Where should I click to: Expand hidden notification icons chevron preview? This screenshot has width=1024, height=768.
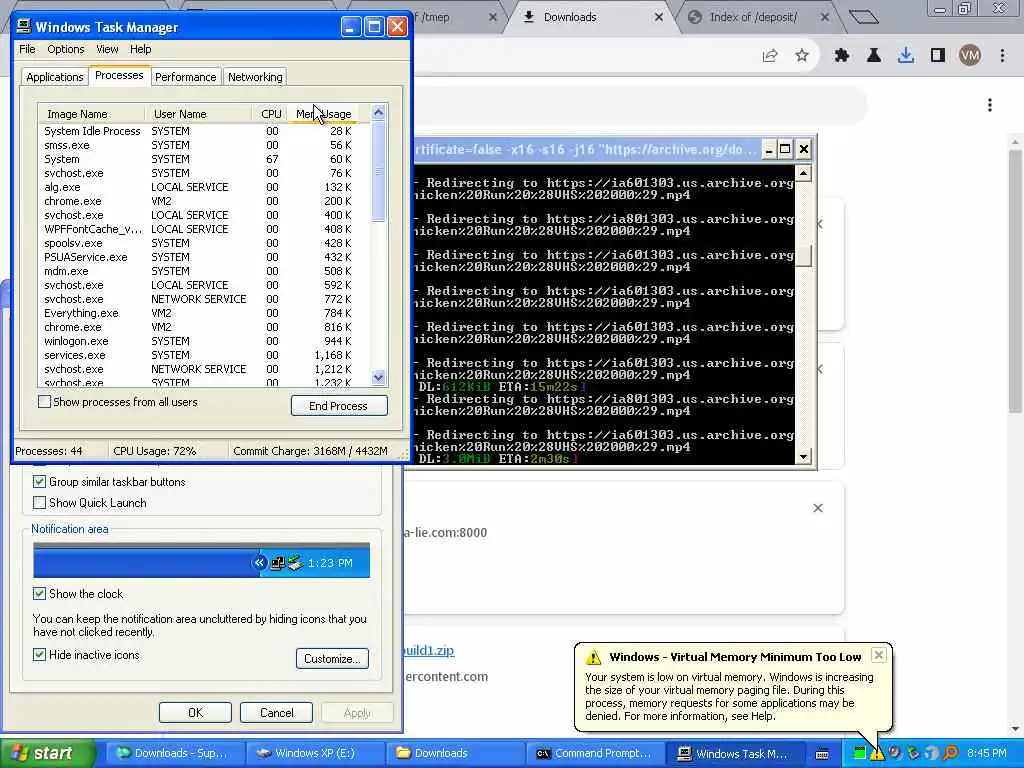point(259,562)
